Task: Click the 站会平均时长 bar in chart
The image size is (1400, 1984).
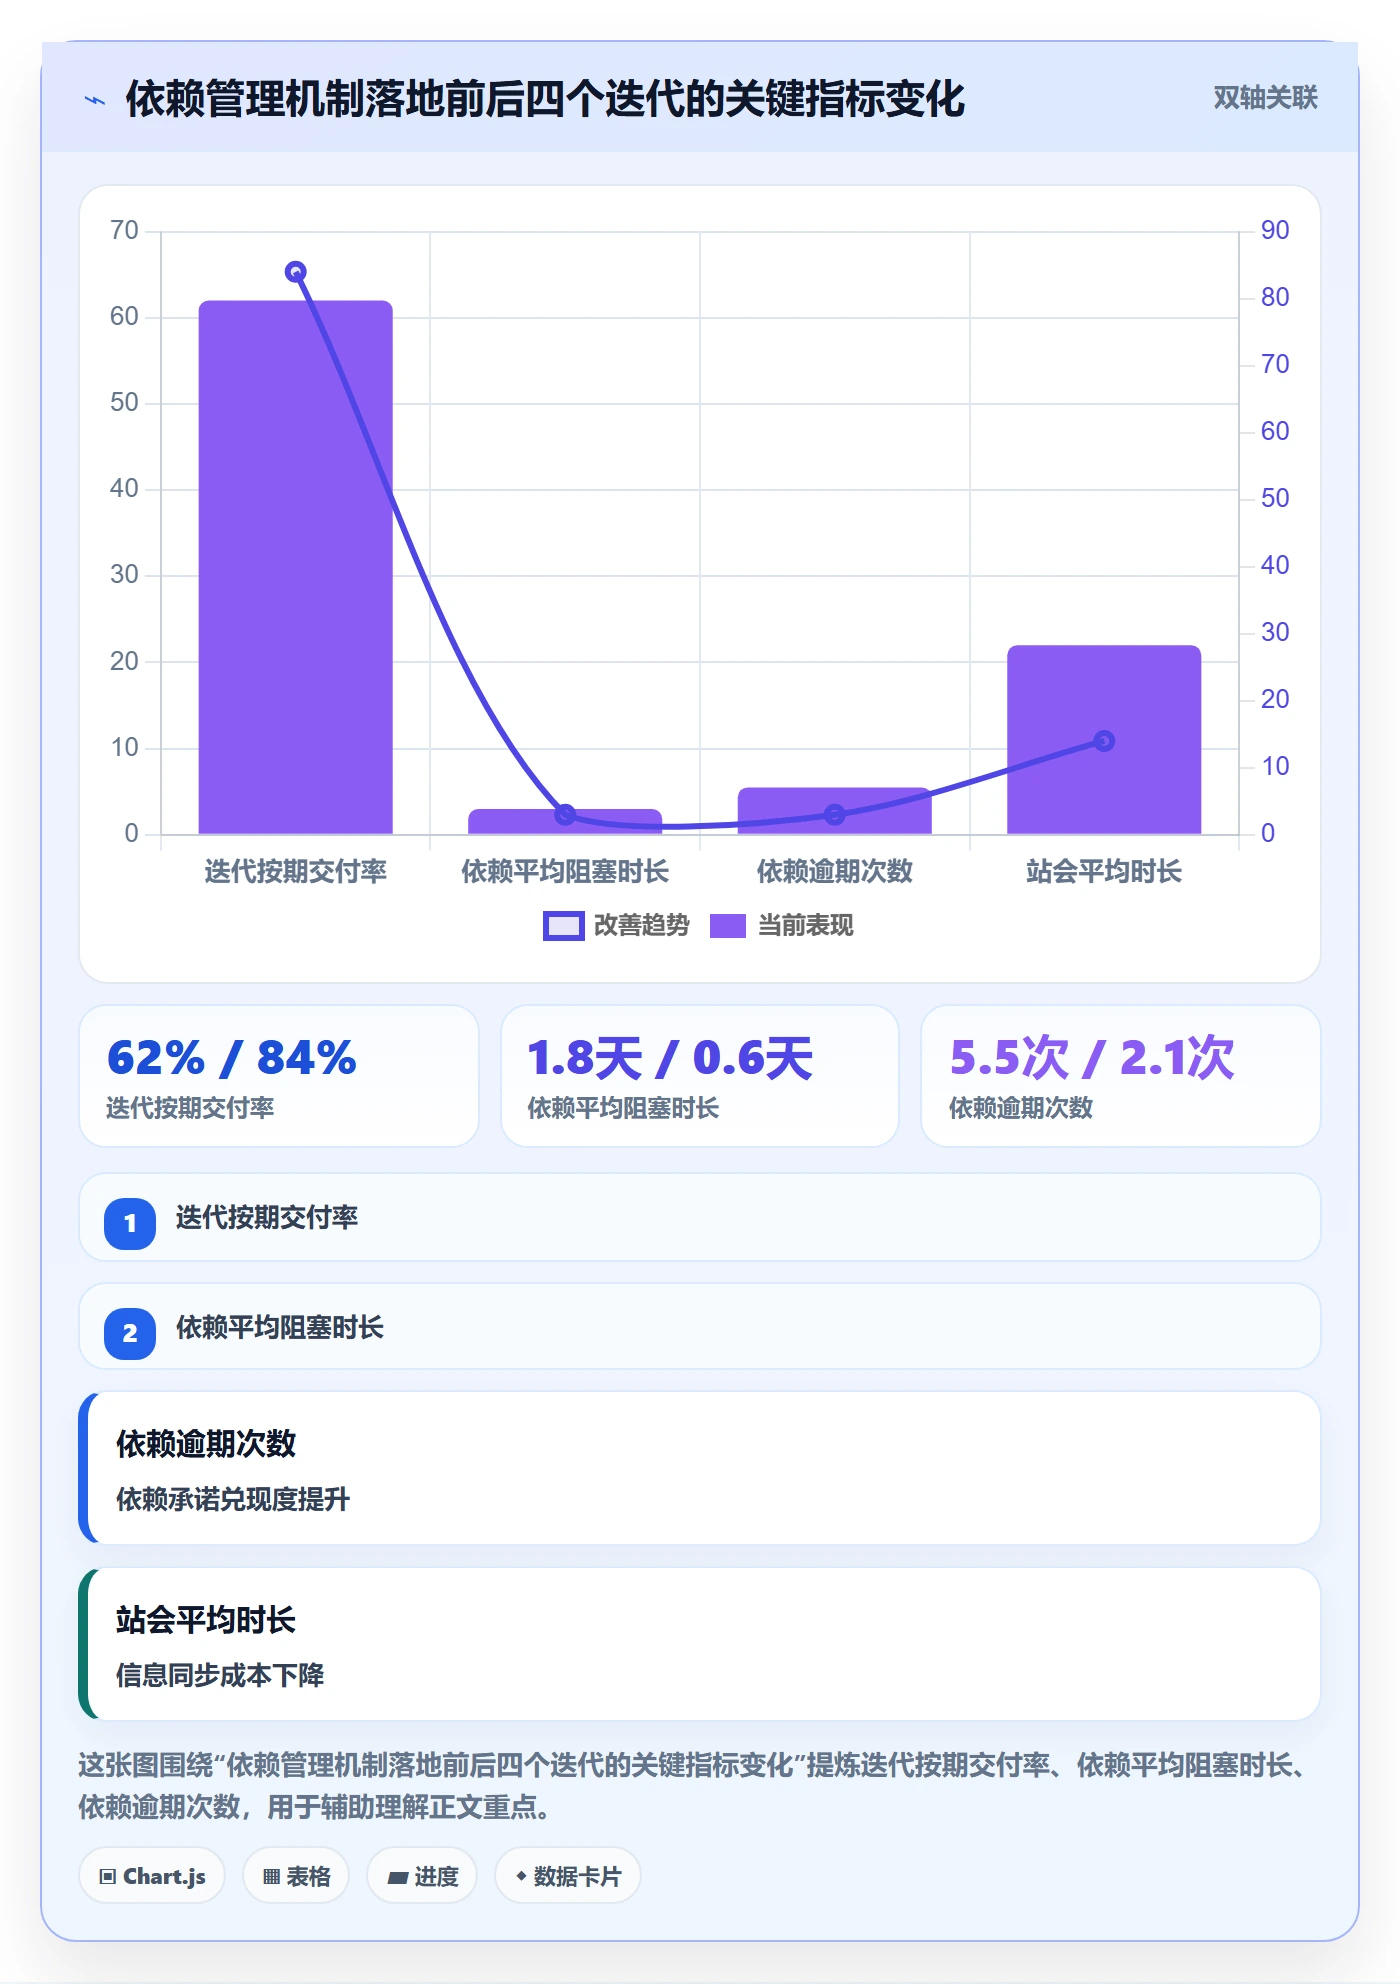Action: (1104, 739)
